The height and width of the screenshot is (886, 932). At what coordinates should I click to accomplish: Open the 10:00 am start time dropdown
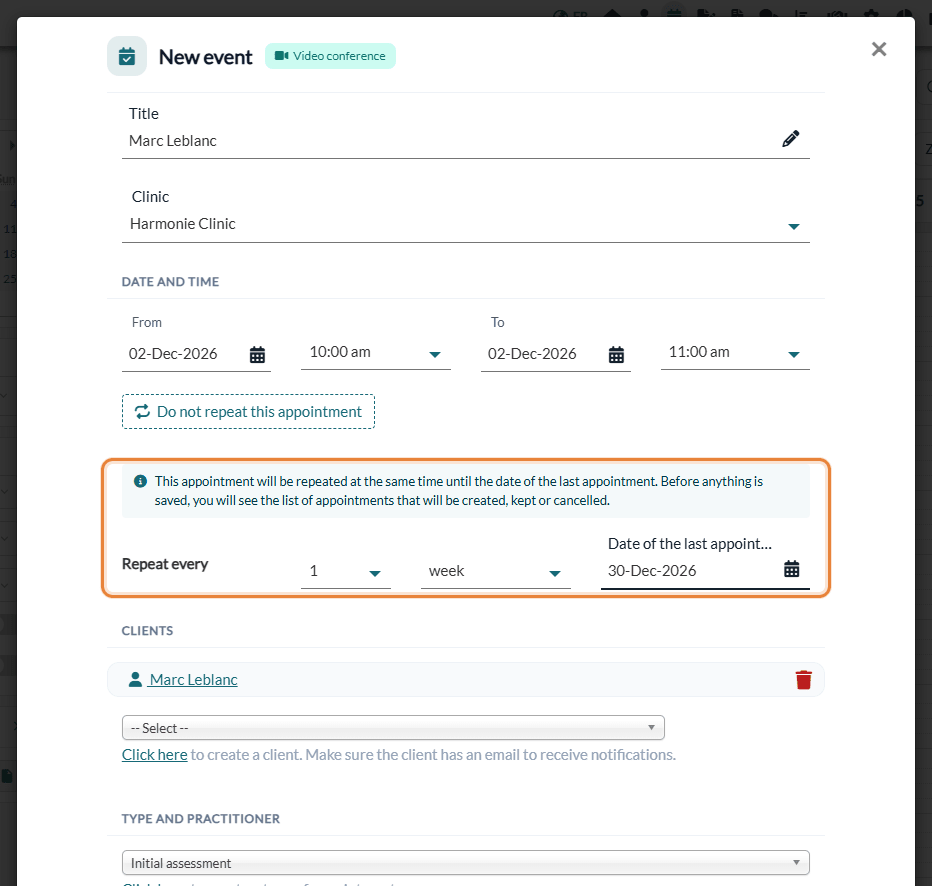(376, 353)
